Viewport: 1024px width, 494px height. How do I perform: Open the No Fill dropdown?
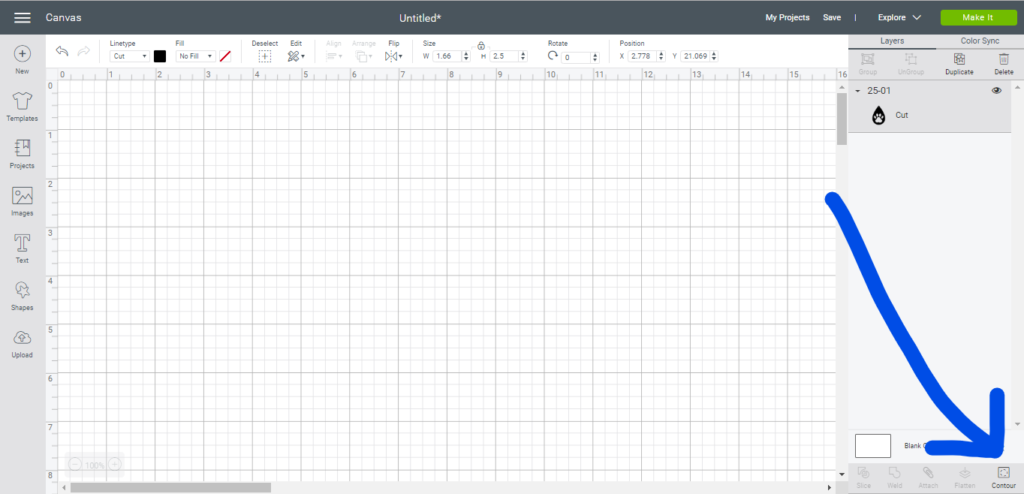(x=195, y=57)
